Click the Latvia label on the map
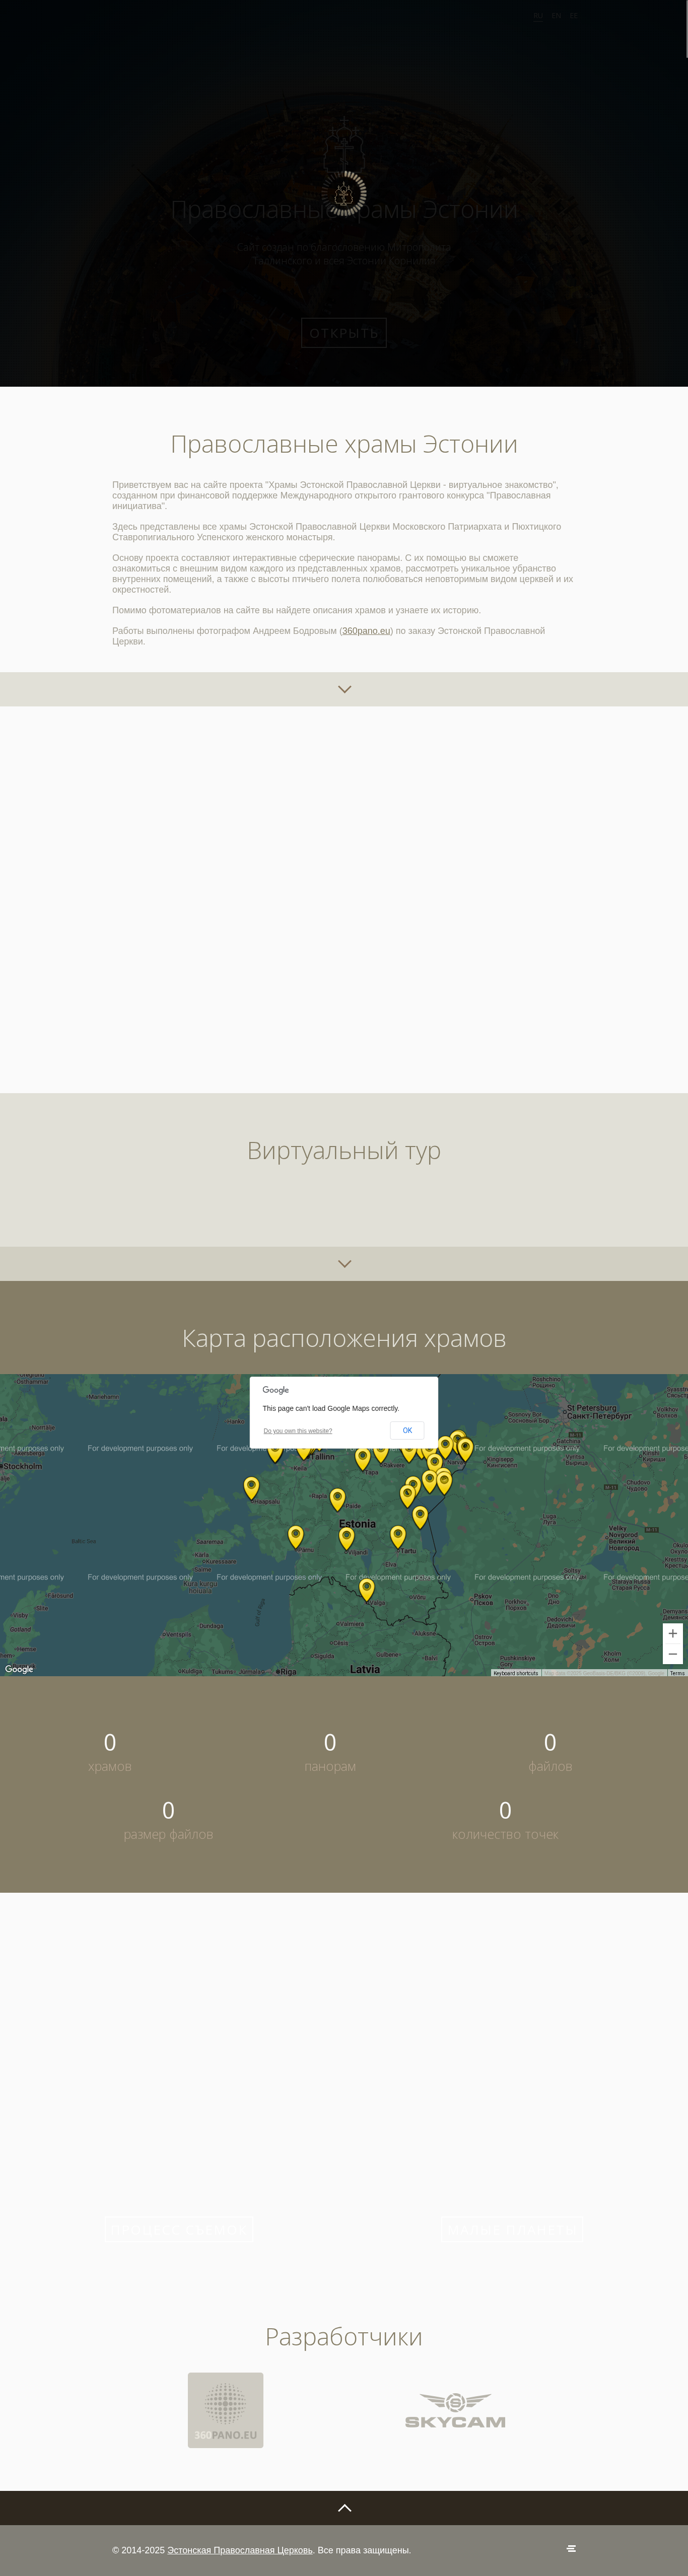This screenshot has height=2576, width=688. tap(365, 1669)
